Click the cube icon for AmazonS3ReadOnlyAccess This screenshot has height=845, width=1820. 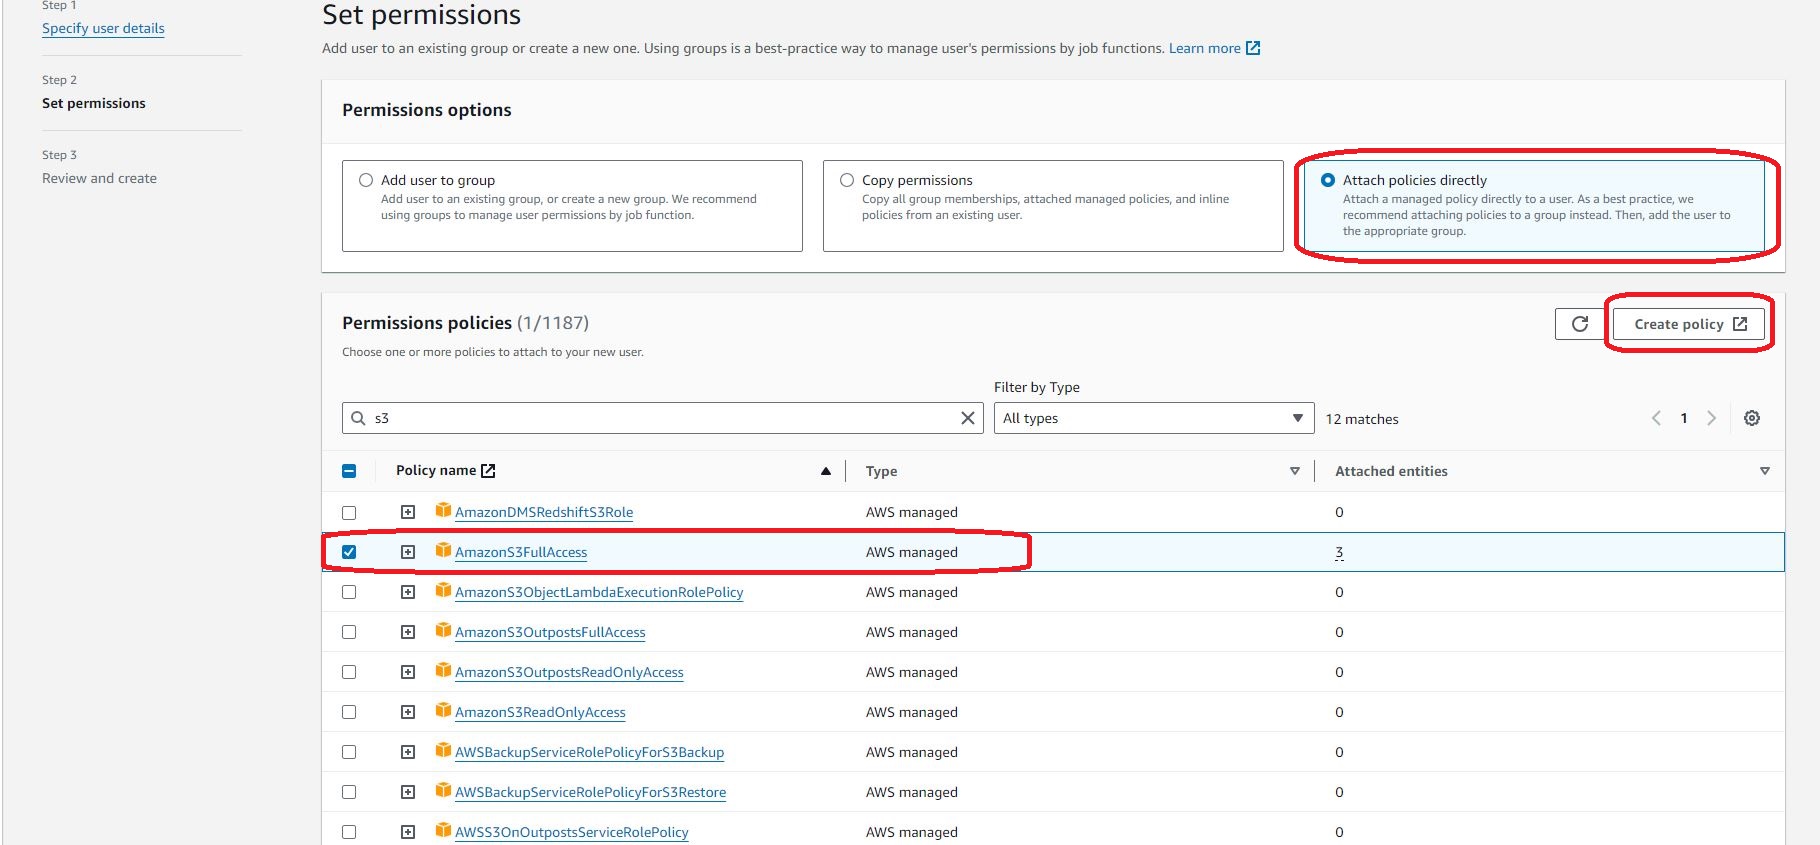[443, 710]
